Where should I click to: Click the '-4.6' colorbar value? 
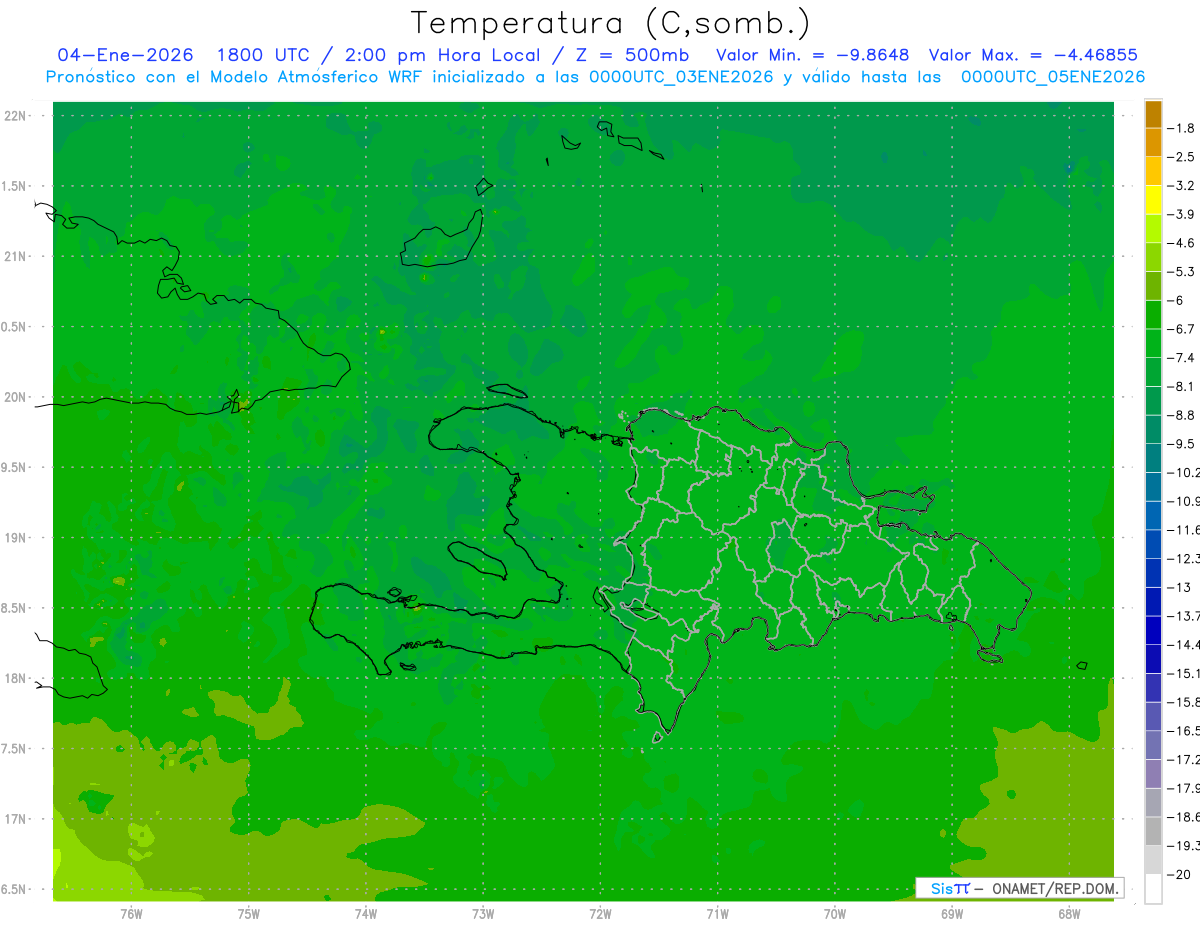pyautogui.click(x=1183, y=243)
